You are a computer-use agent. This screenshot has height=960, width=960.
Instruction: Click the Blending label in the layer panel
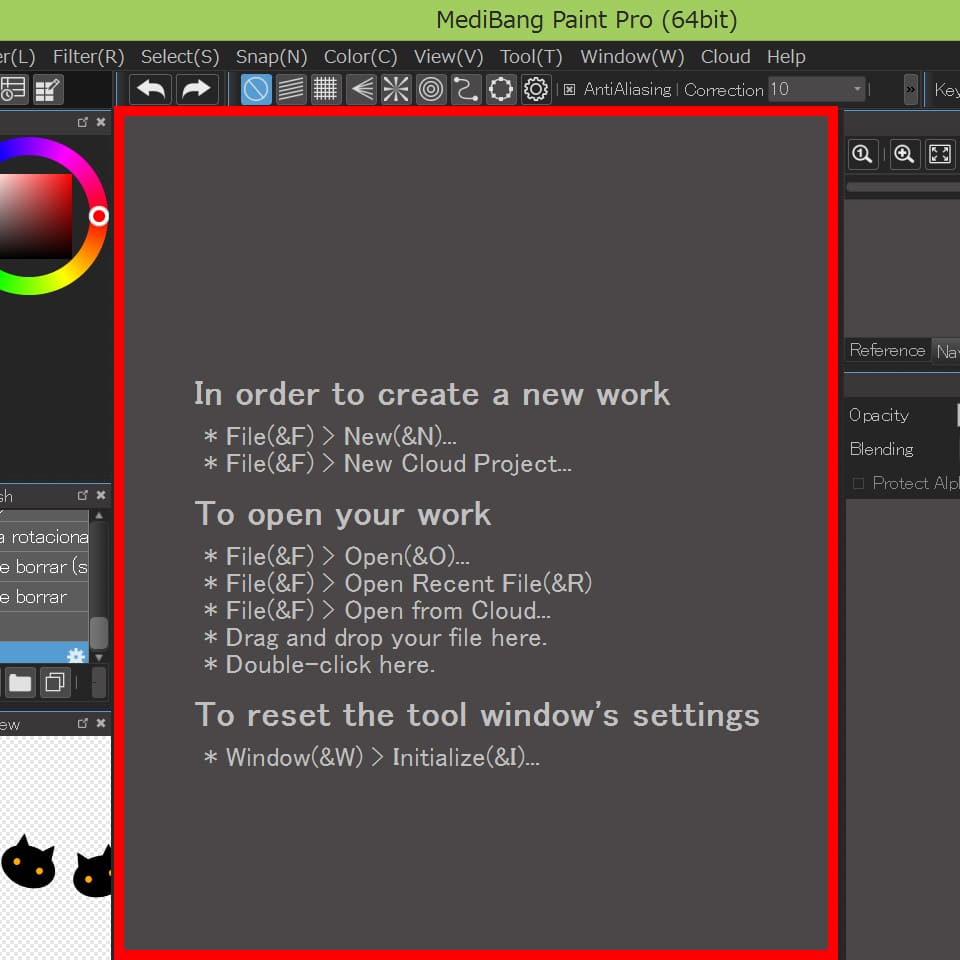pos(881,449)
